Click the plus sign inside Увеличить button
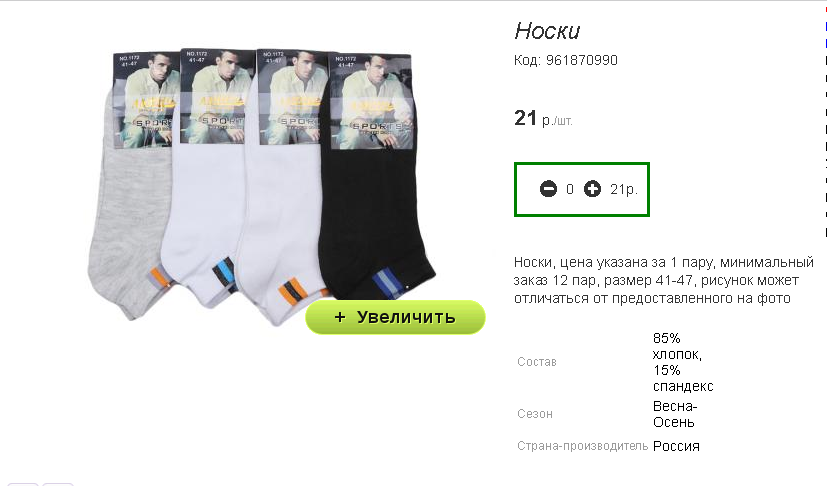This screenshot has height=486, width=827. coord(340,317)
